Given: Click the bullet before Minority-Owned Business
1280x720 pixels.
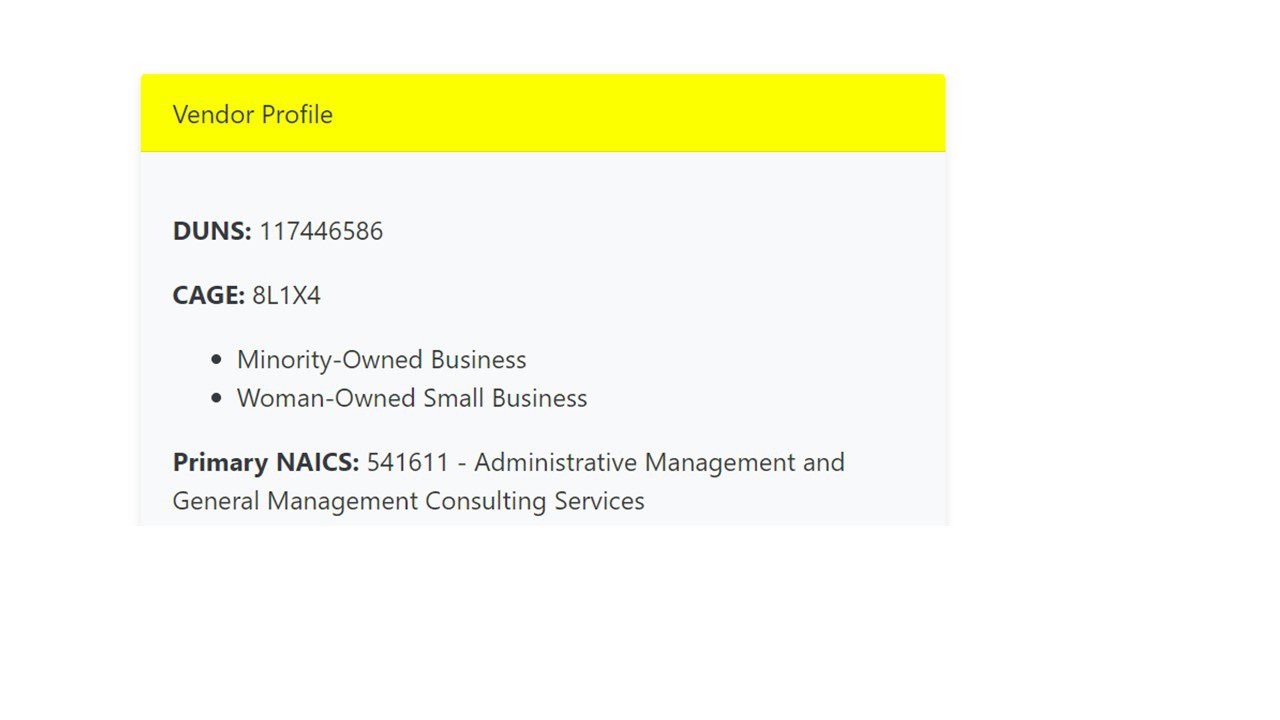Looking at the screenshot, I should (217, 359).
